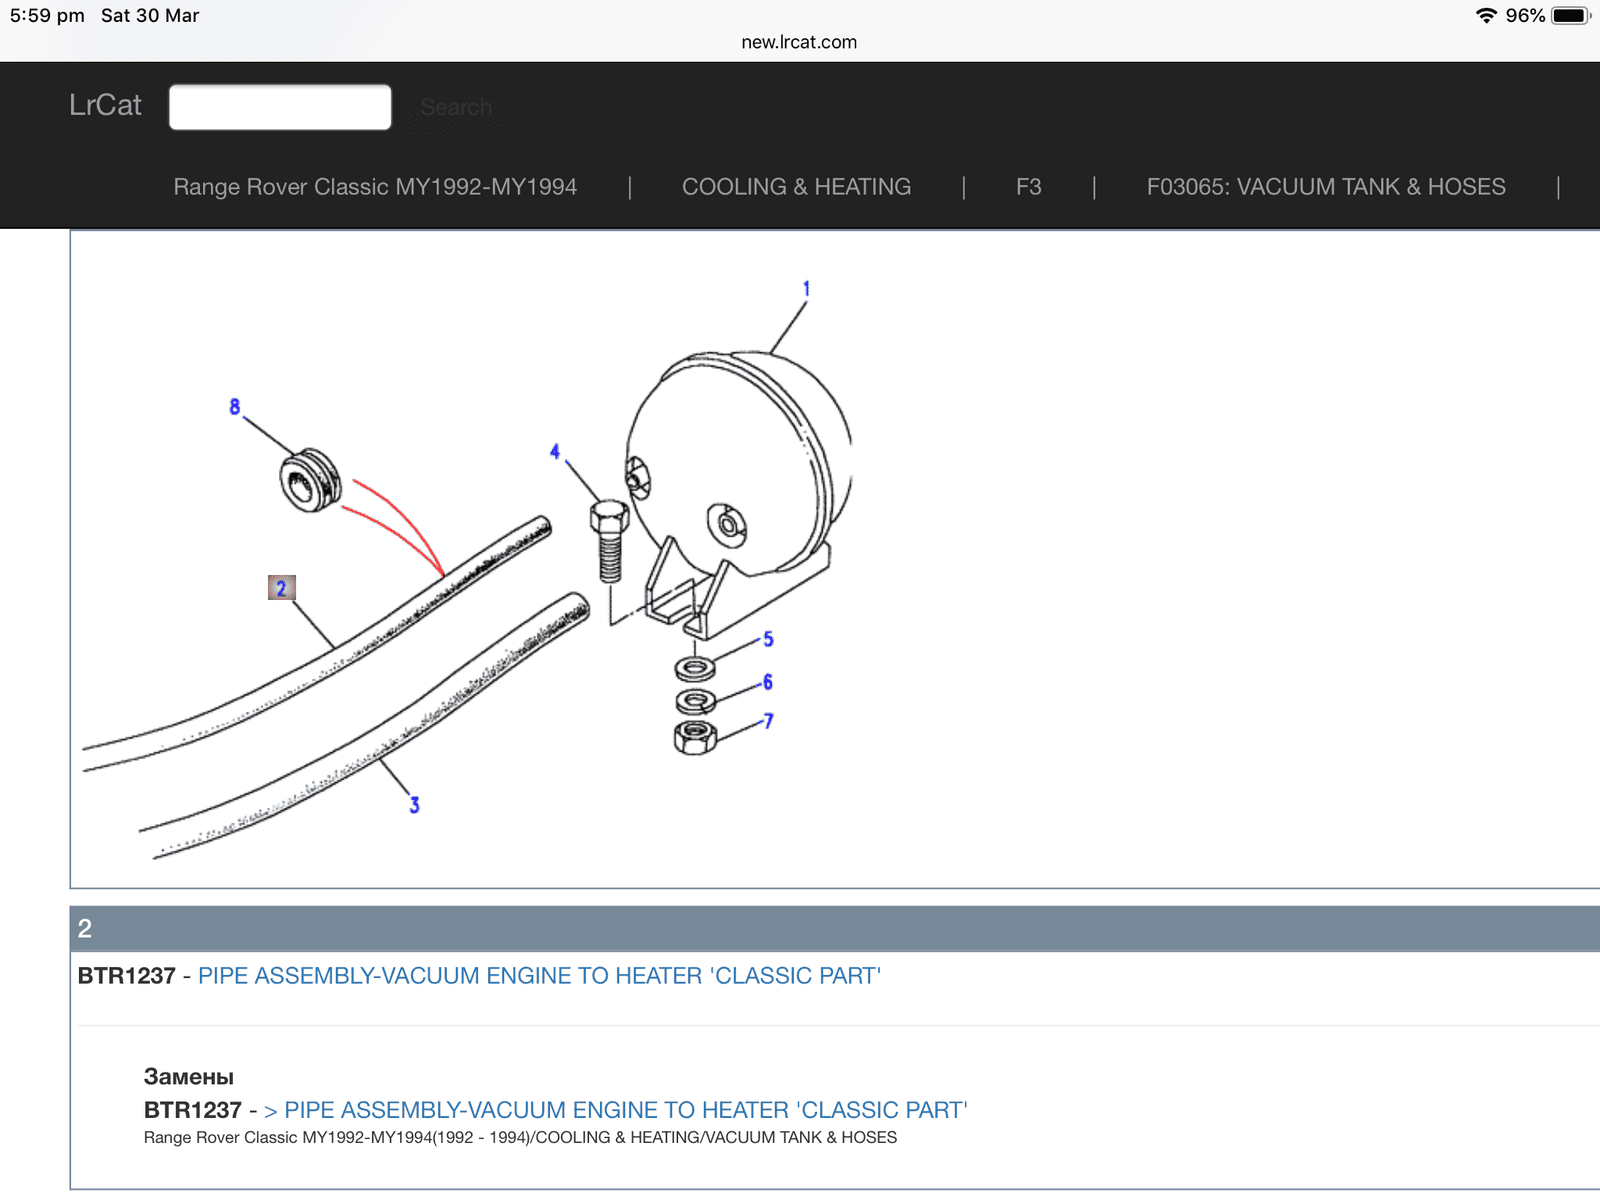Viewport: 1600px width, 1200px height.
Task: Select part number 6 washer label
Action: click(768, 682)
